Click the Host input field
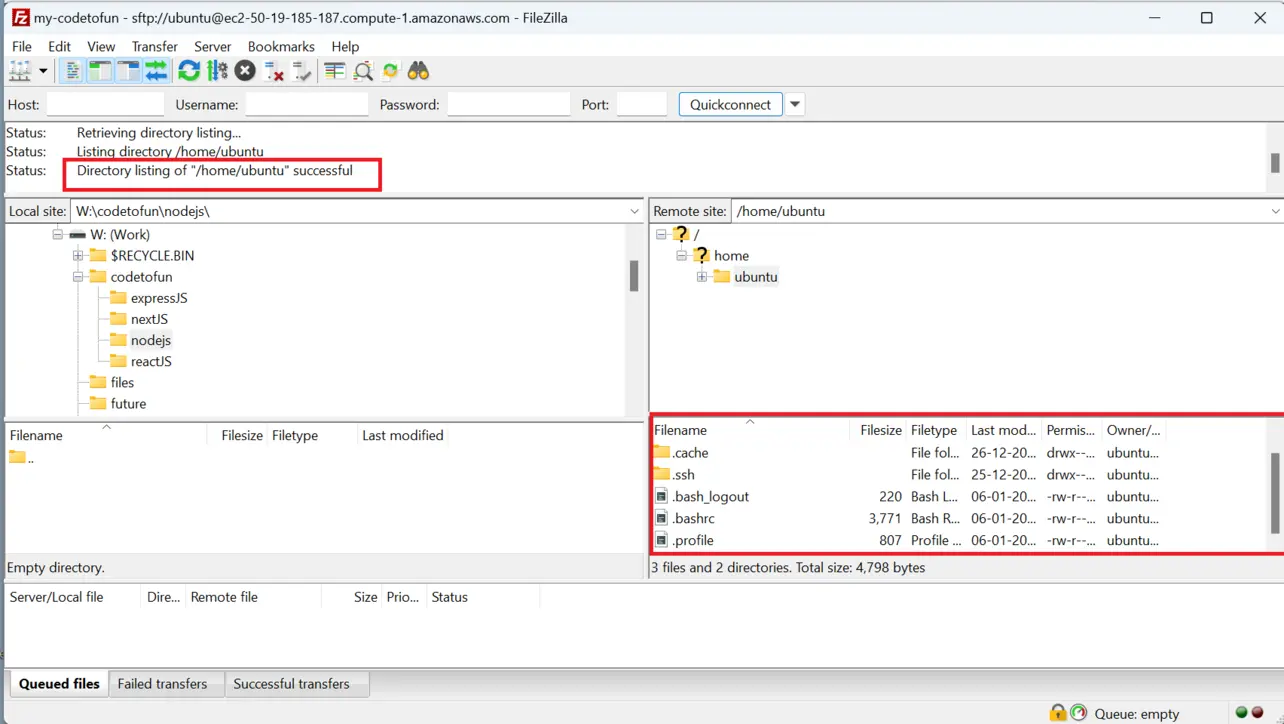 pos(105,104)
